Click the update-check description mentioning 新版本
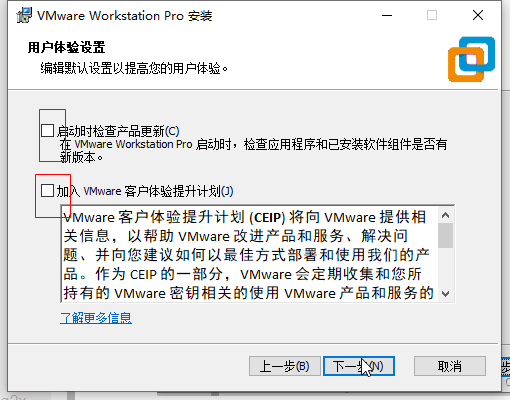This screenshot has height=400, width=510. tap(253, 151)
